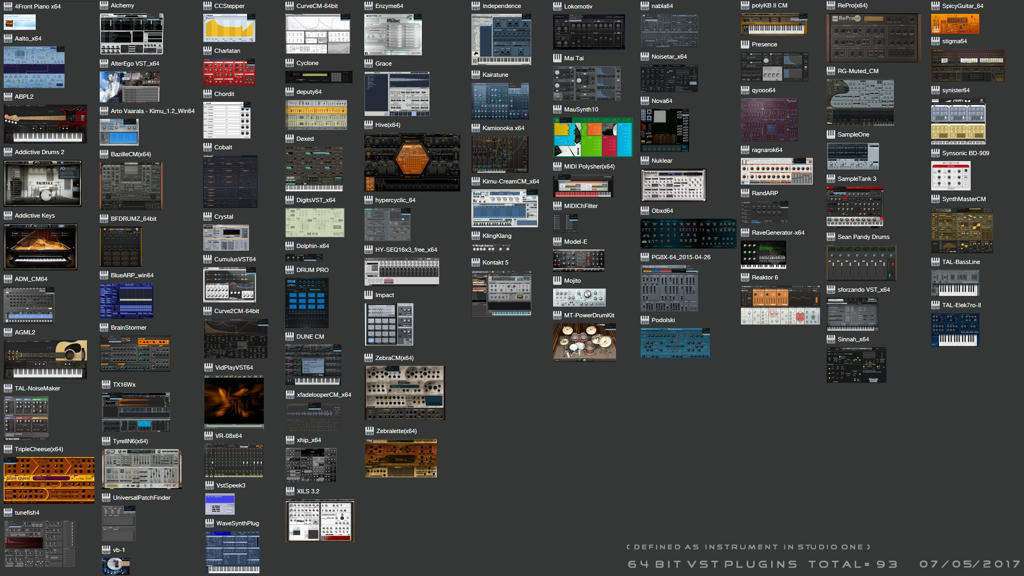1024x576 pixels.
Task: Click the keyboard icon beside Reaktor 6
Action: pos(745,277)
